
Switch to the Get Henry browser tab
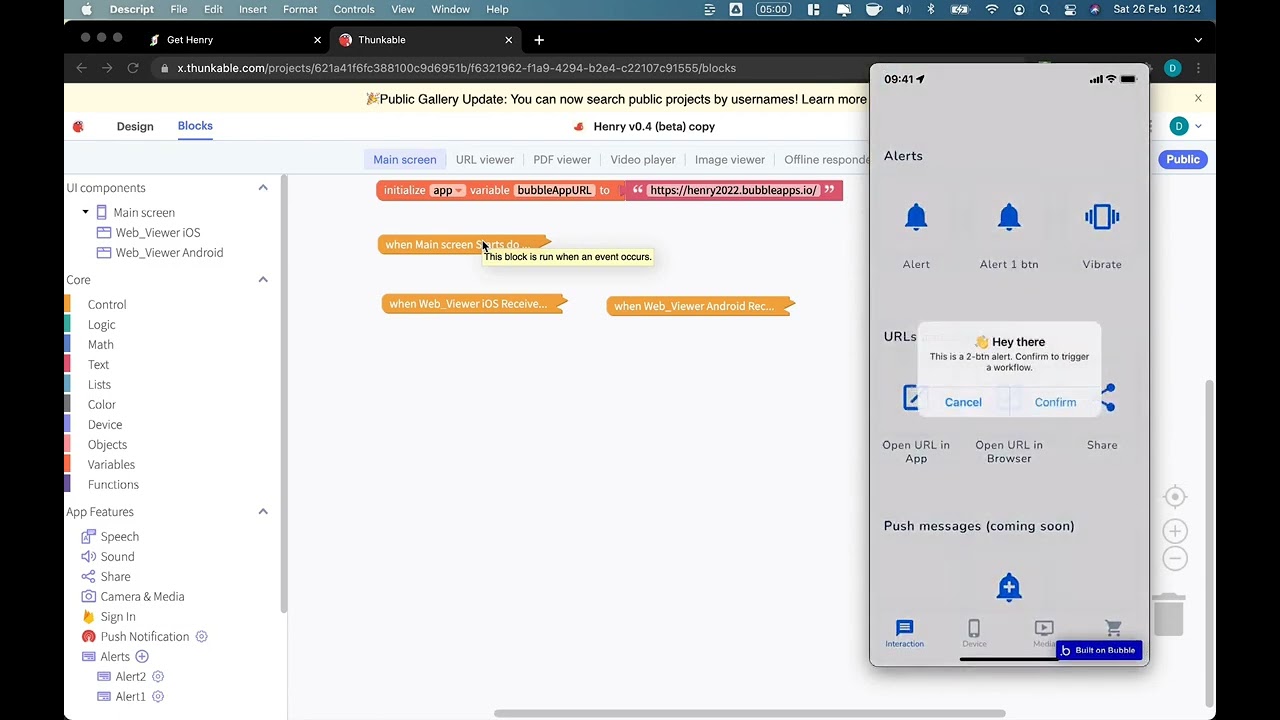coord(190,40)
